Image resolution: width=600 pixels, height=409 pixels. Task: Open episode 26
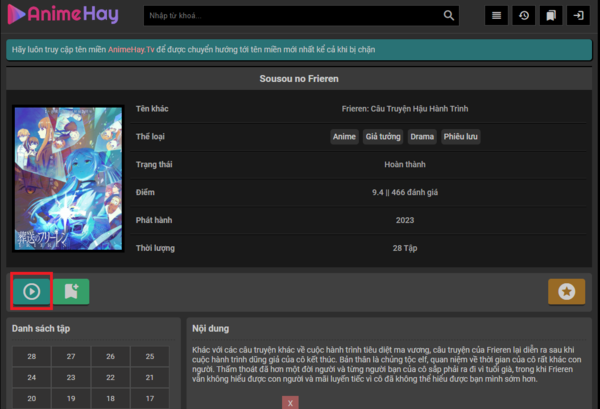tap(111, 356)
